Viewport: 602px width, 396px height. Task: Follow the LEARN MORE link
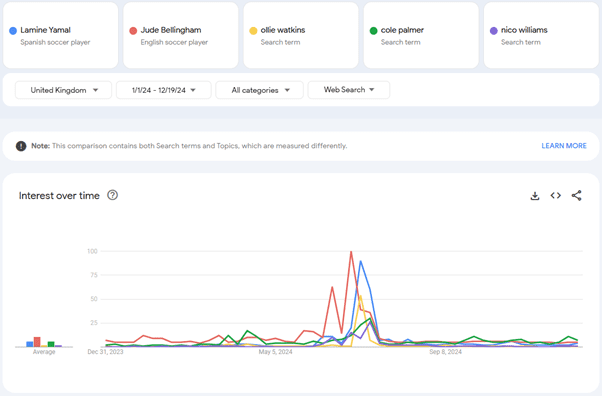(x=564, y=146)
